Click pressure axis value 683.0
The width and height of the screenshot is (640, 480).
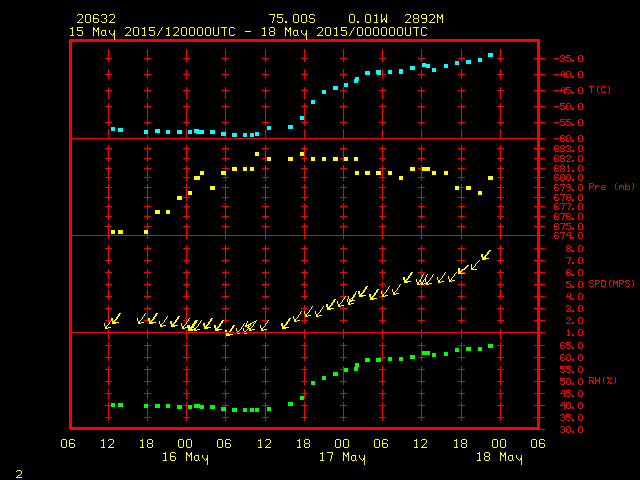pyautogui.click(x=569, y=149)
